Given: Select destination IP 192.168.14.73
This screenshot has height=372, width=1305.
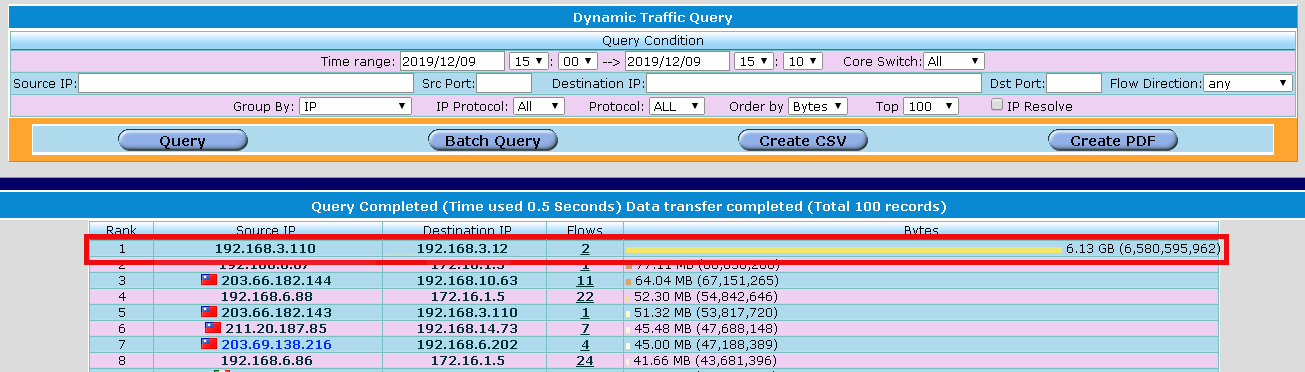Looking at the screenshot, I should point(467,328).
